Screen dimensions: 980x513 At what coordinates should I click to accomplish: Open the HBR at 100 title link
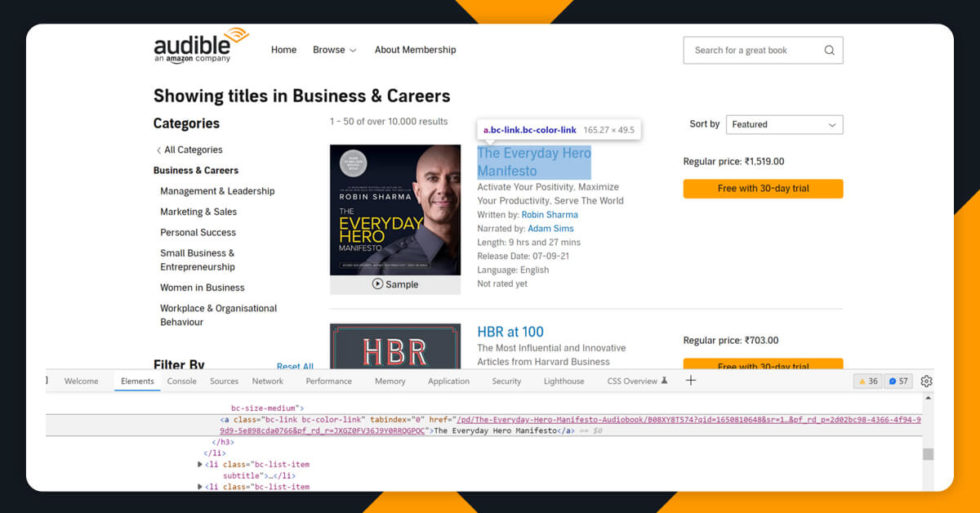pos(510,332)
